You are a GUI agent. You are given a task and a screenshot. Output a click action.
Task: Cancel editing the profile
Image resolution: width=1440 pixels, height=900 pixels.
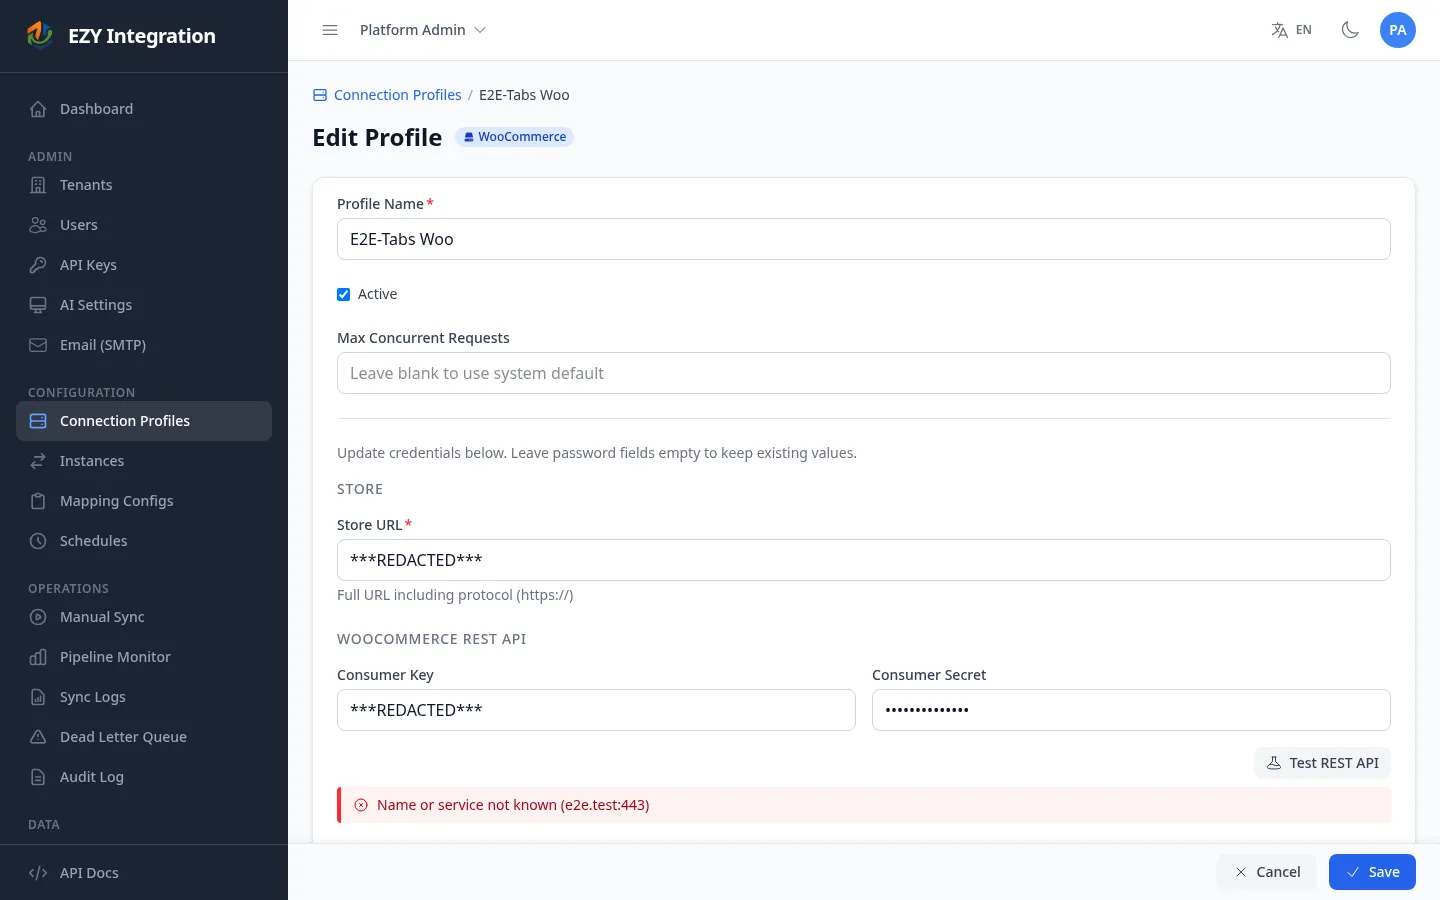point(1267,872)
